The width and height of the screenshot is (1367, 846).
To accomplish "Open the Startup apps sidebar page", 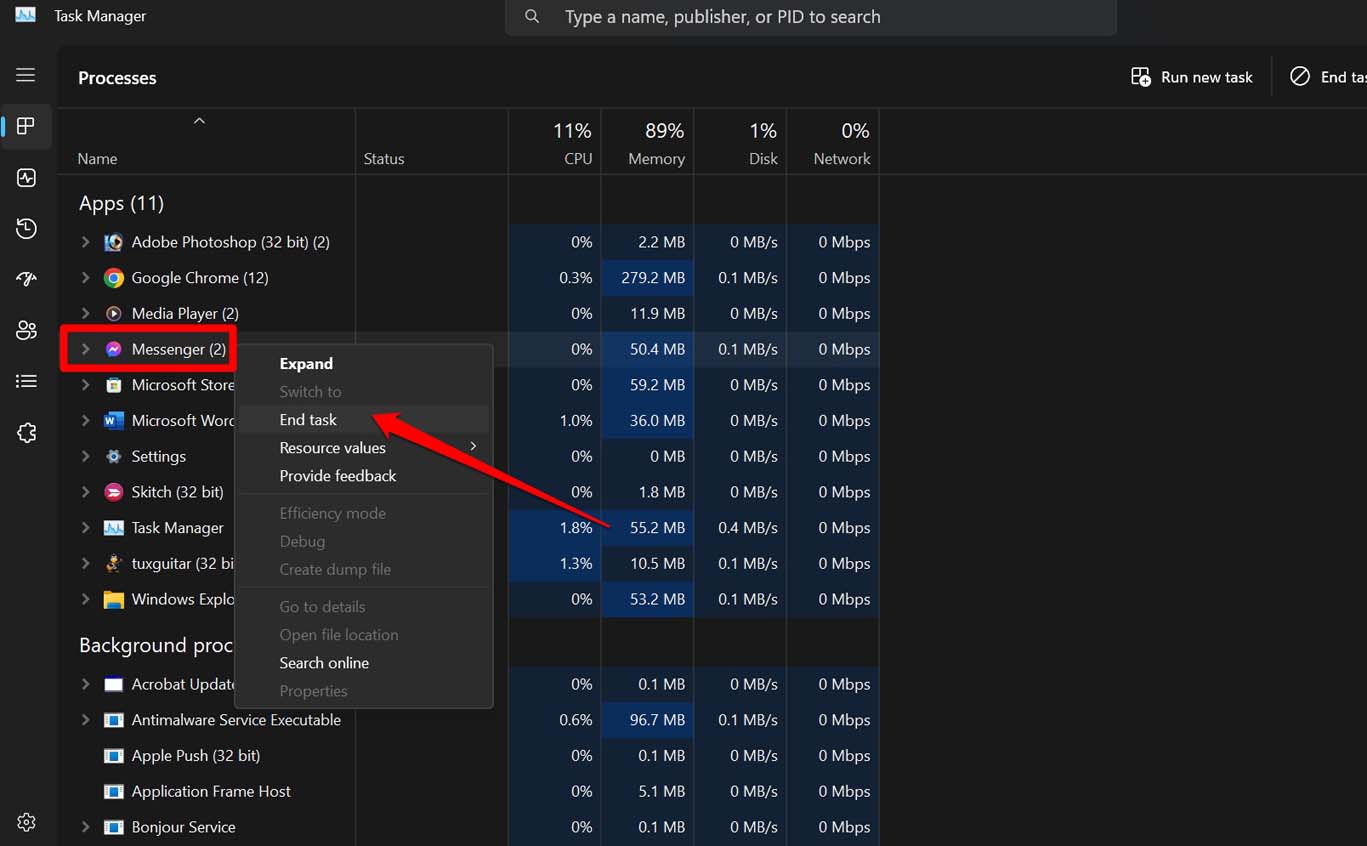I will coord(26,280).
